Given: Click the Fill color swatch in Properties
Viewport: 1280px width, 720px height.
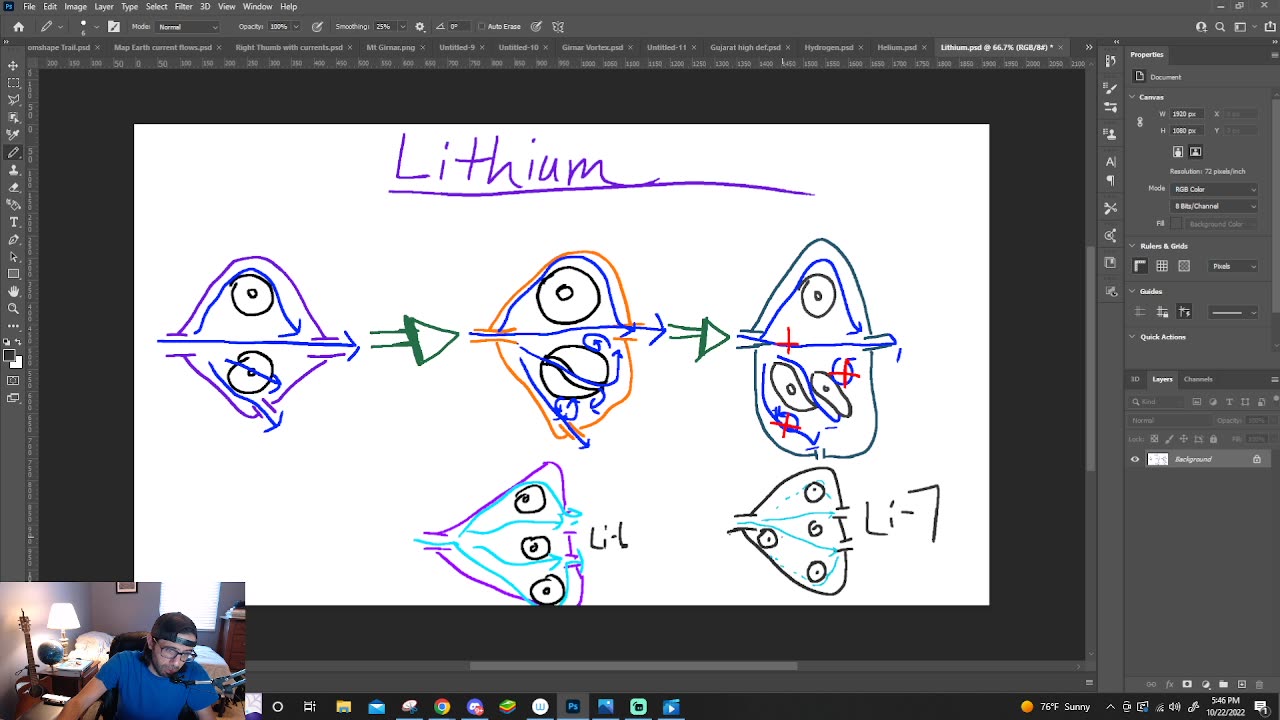Looking at the screenshot, I should point(1177,224).
